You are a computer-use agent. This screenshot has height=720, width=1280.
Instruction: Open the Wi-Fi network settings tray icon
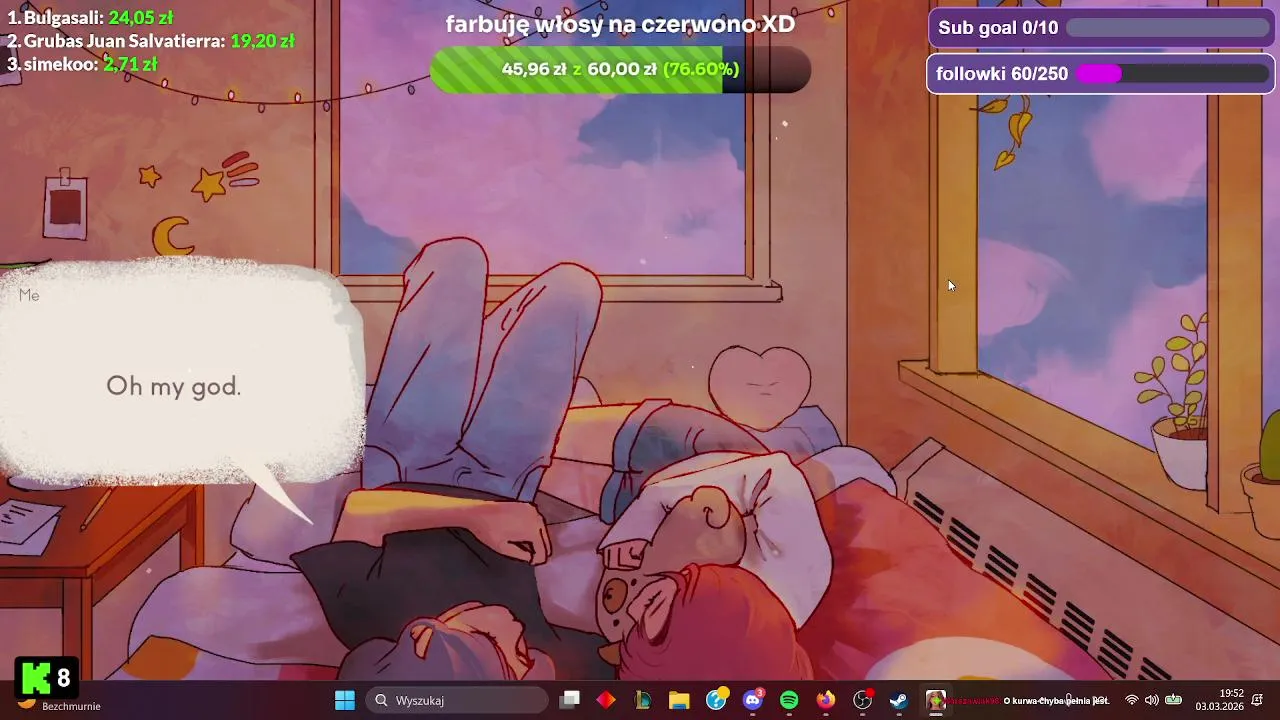tap(1132, 700)
